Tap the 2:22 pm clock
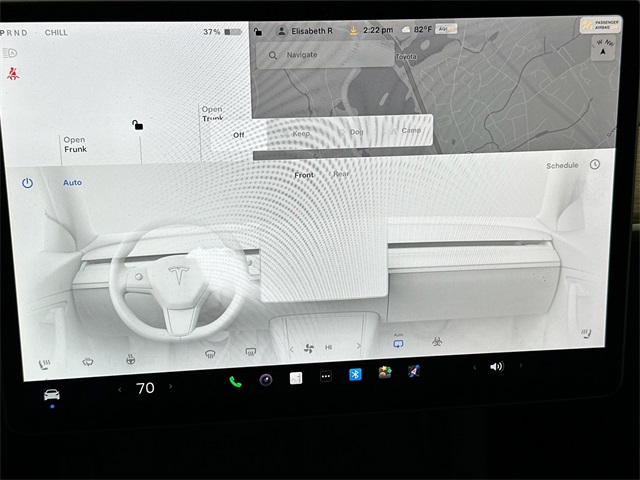640x480 pixels. pyautogui.click(x=378, y=30)
